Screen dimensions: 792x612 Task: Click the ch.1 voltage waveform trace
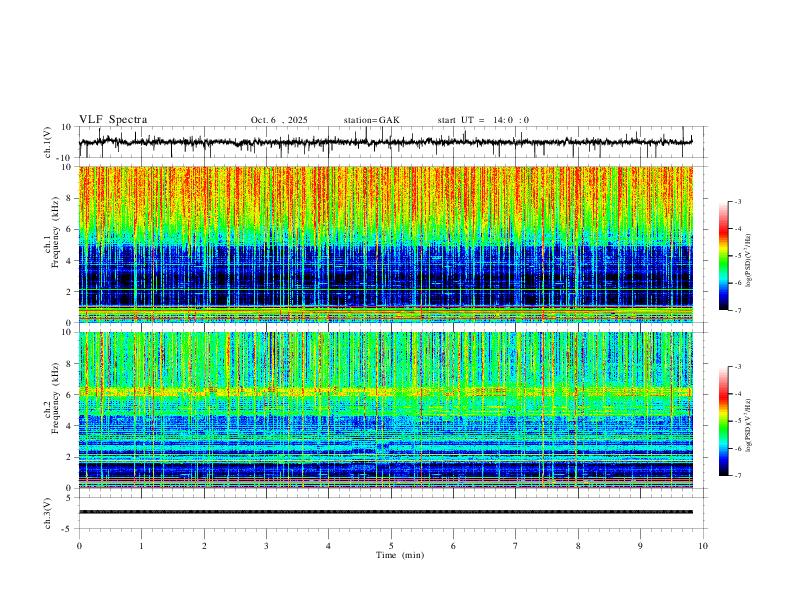(386, 142)
